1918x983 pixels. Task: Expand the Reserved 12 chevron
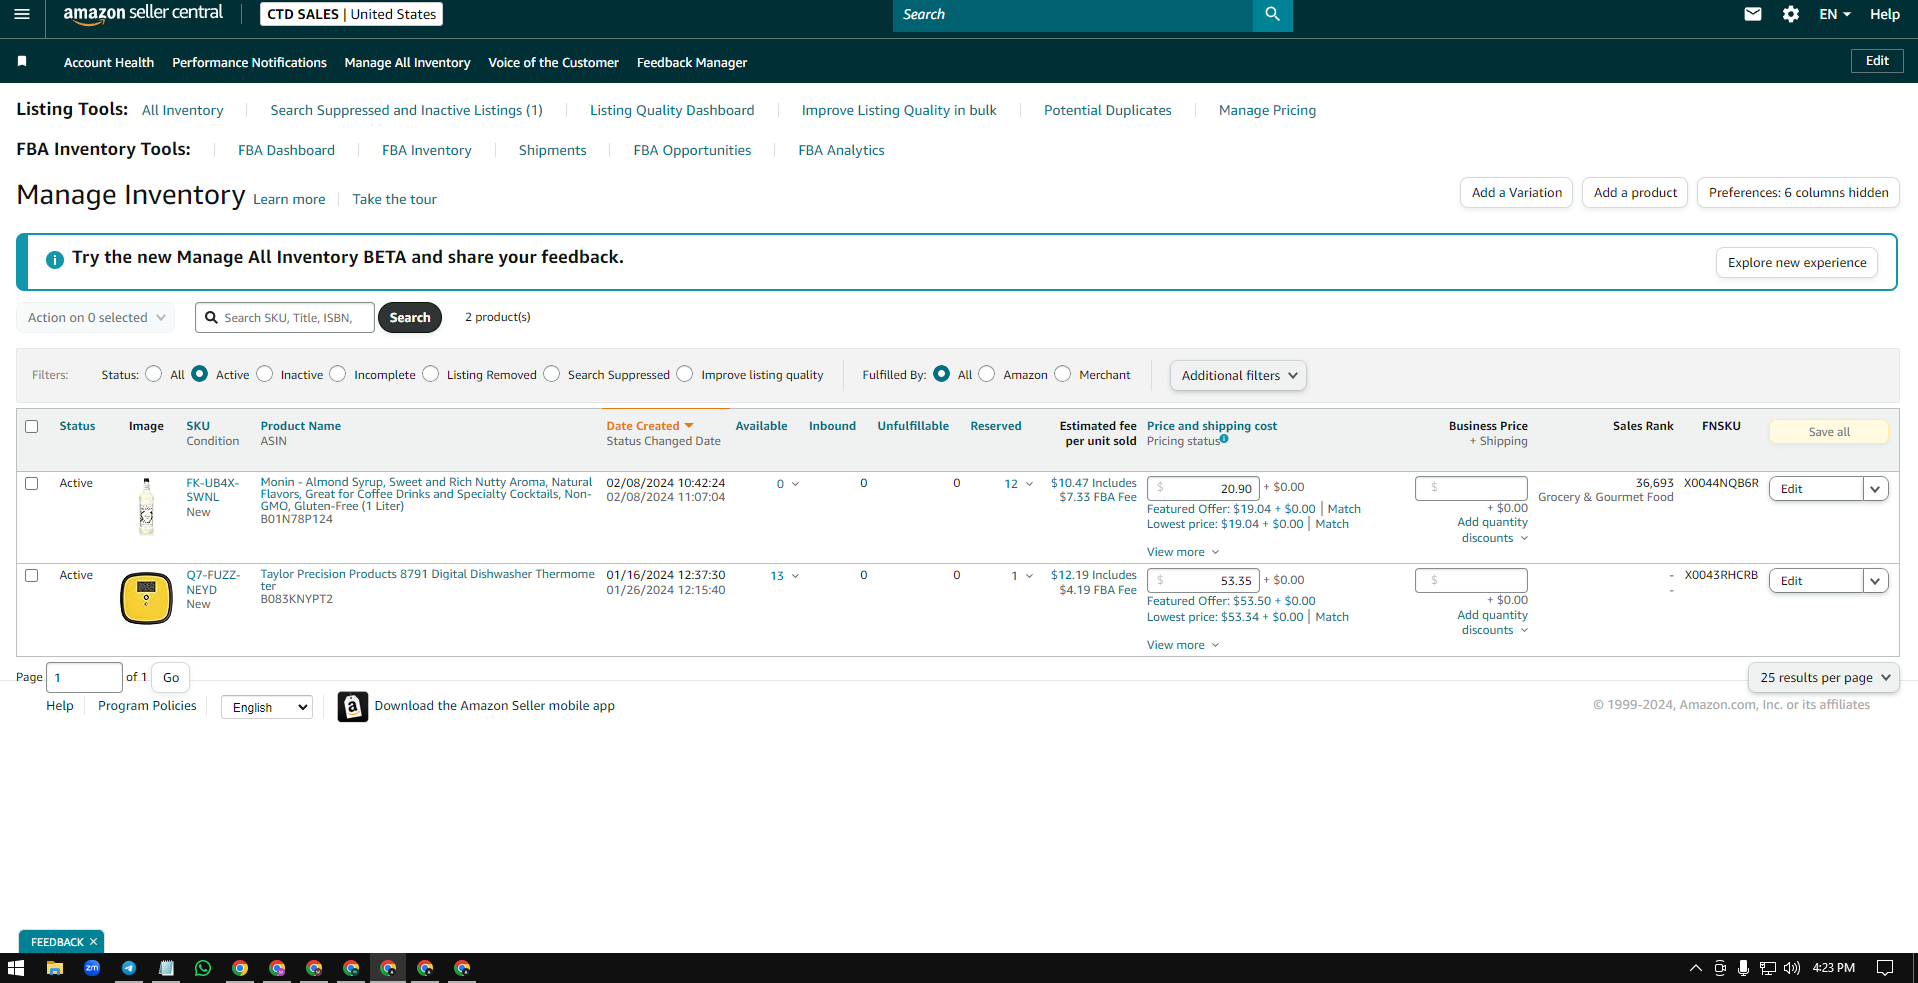1029,484
